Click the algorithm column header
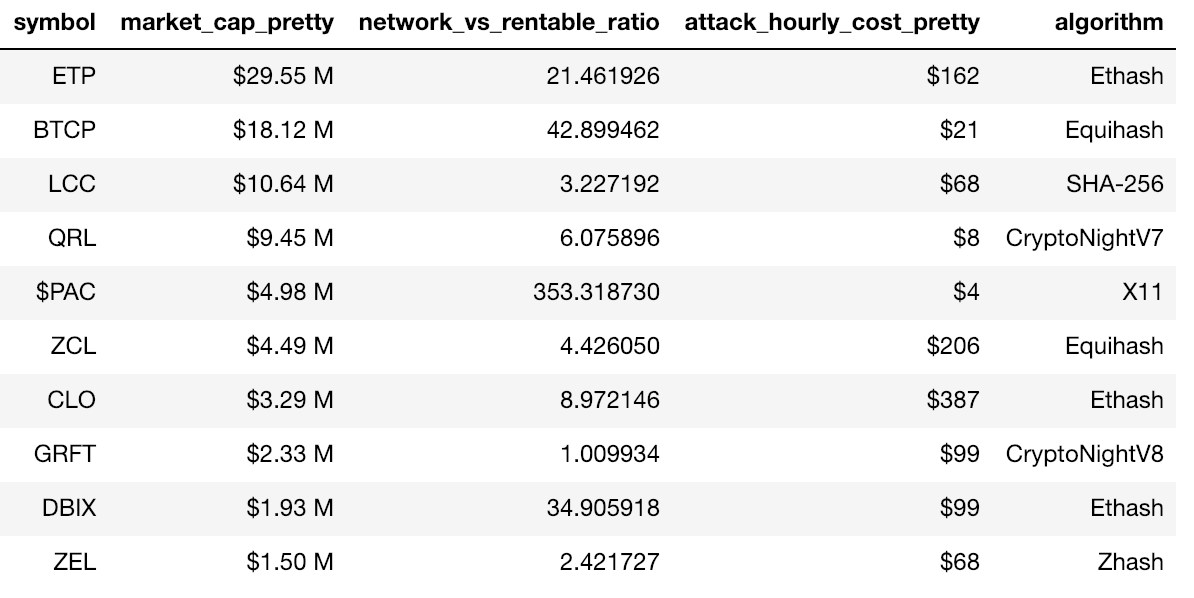This screenshot has height=598, width=1194. tap(1109, 23)
